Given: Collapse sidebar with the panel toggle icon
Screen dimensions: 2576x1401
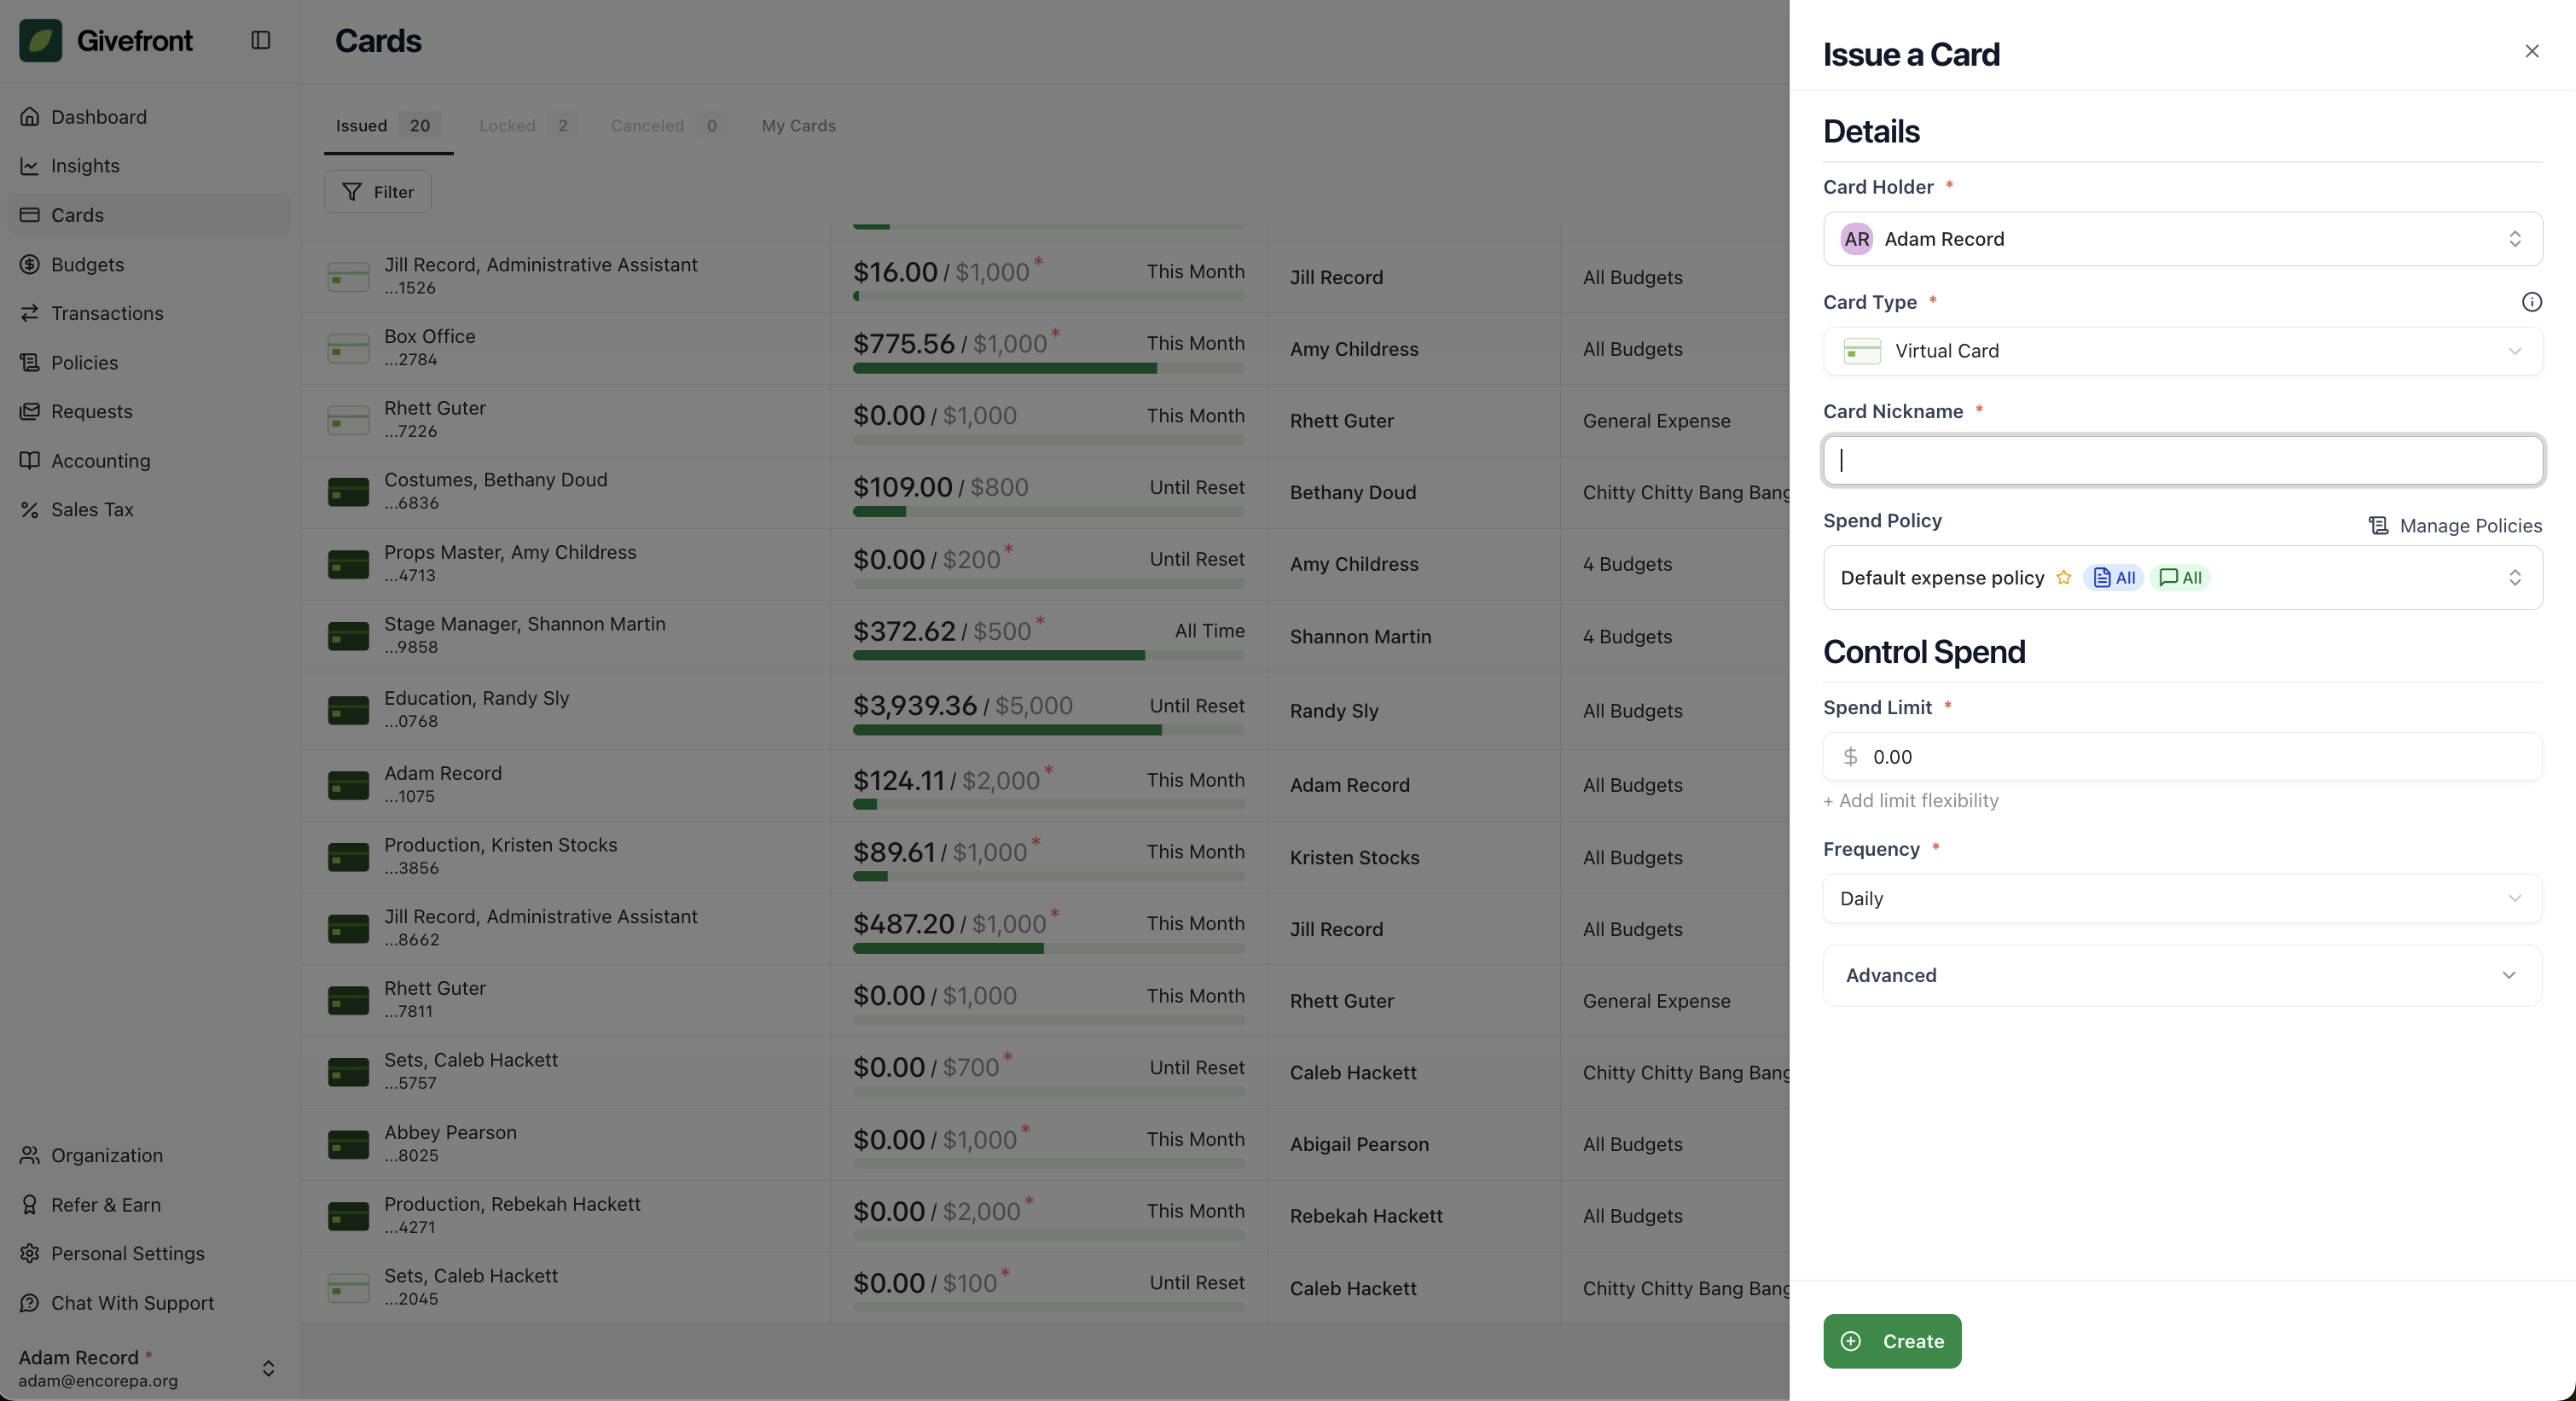Looking at the screenshot, I should click(x=261, y=40).
